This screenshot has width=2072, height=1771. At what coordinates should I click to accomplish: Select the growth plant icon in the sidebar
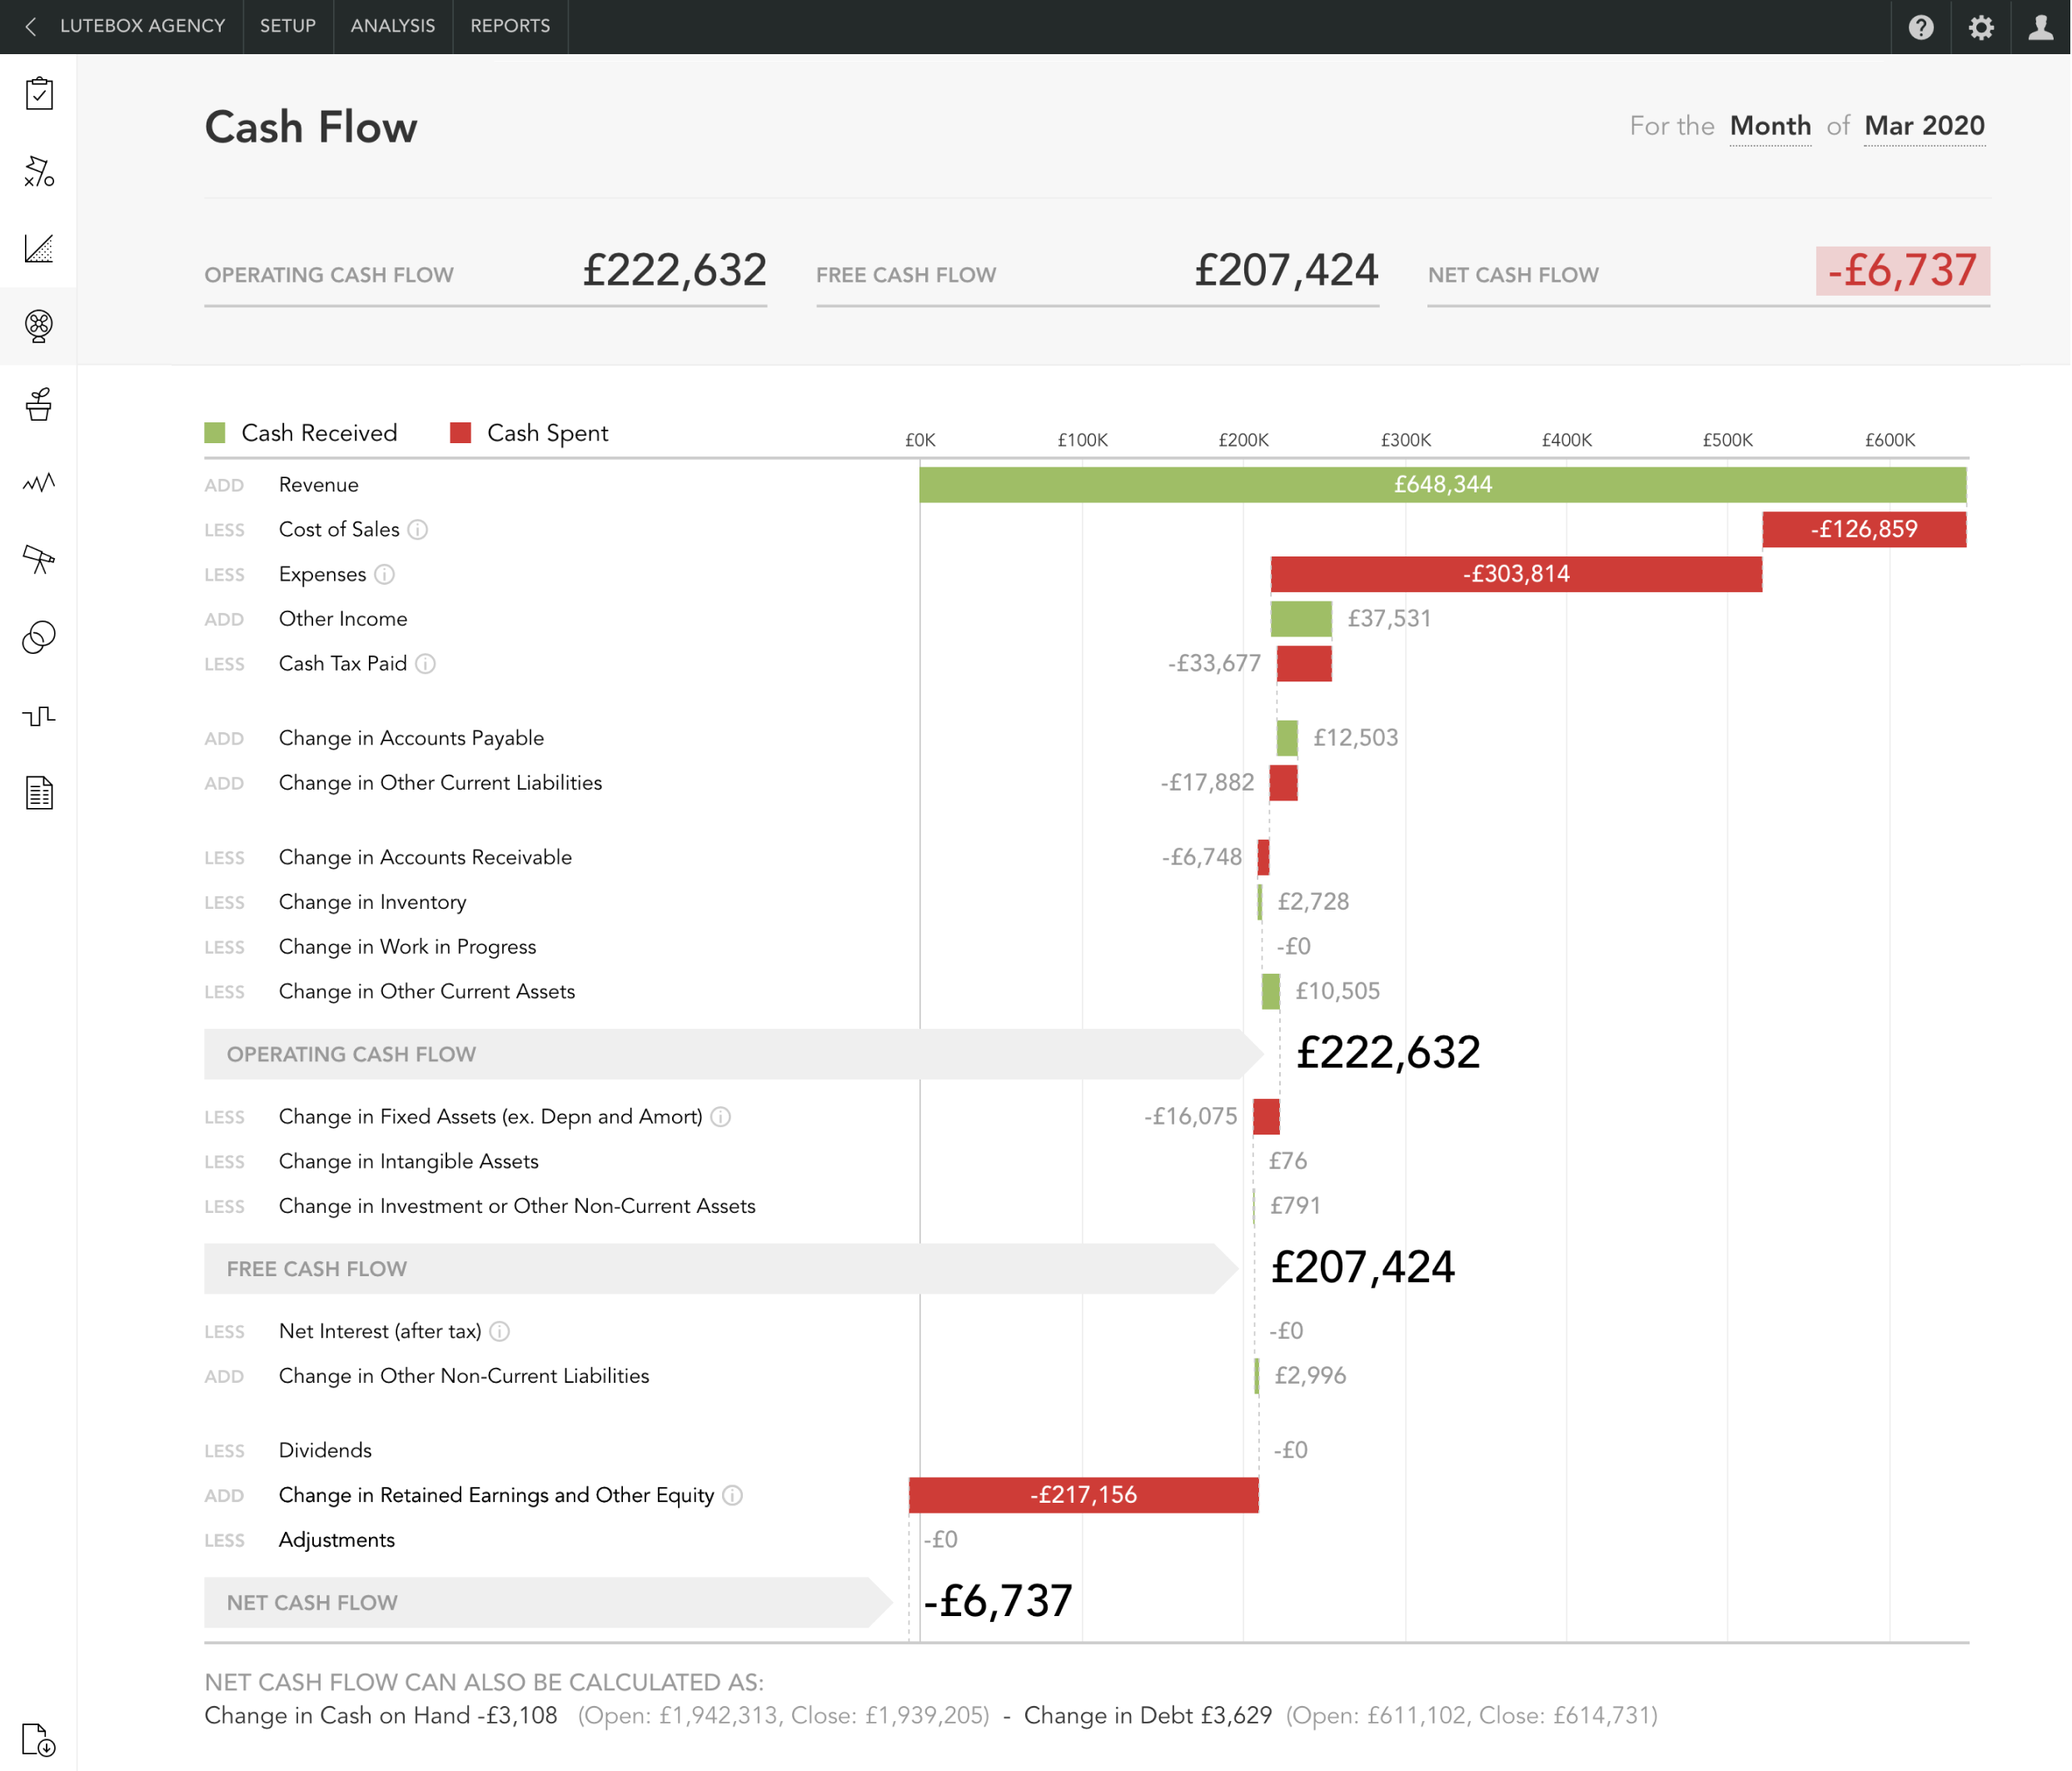38,405
